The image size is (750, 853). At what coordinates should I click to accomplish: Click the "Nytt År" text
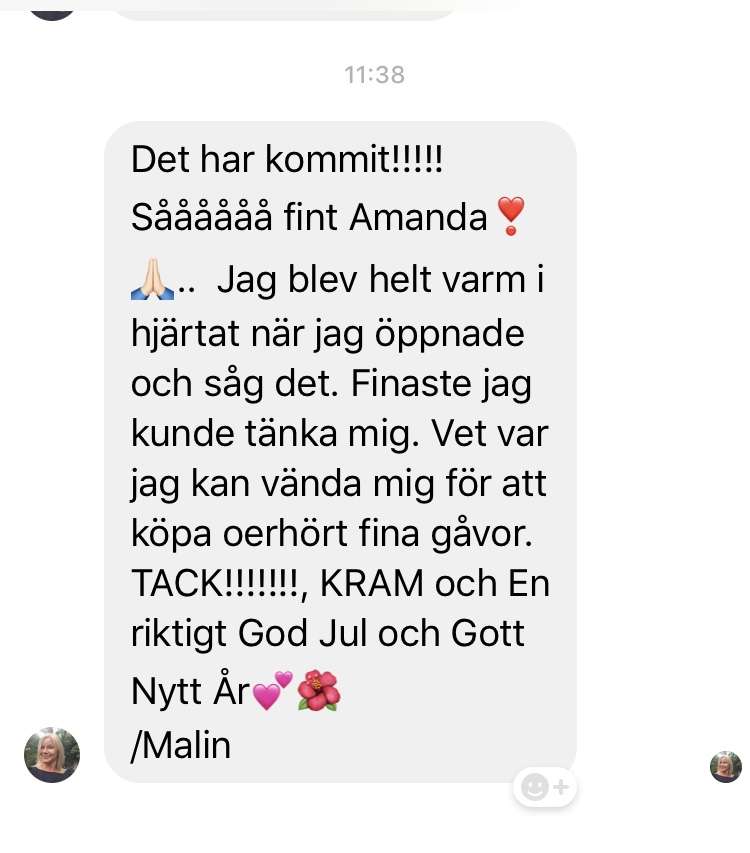click(190, 691)
